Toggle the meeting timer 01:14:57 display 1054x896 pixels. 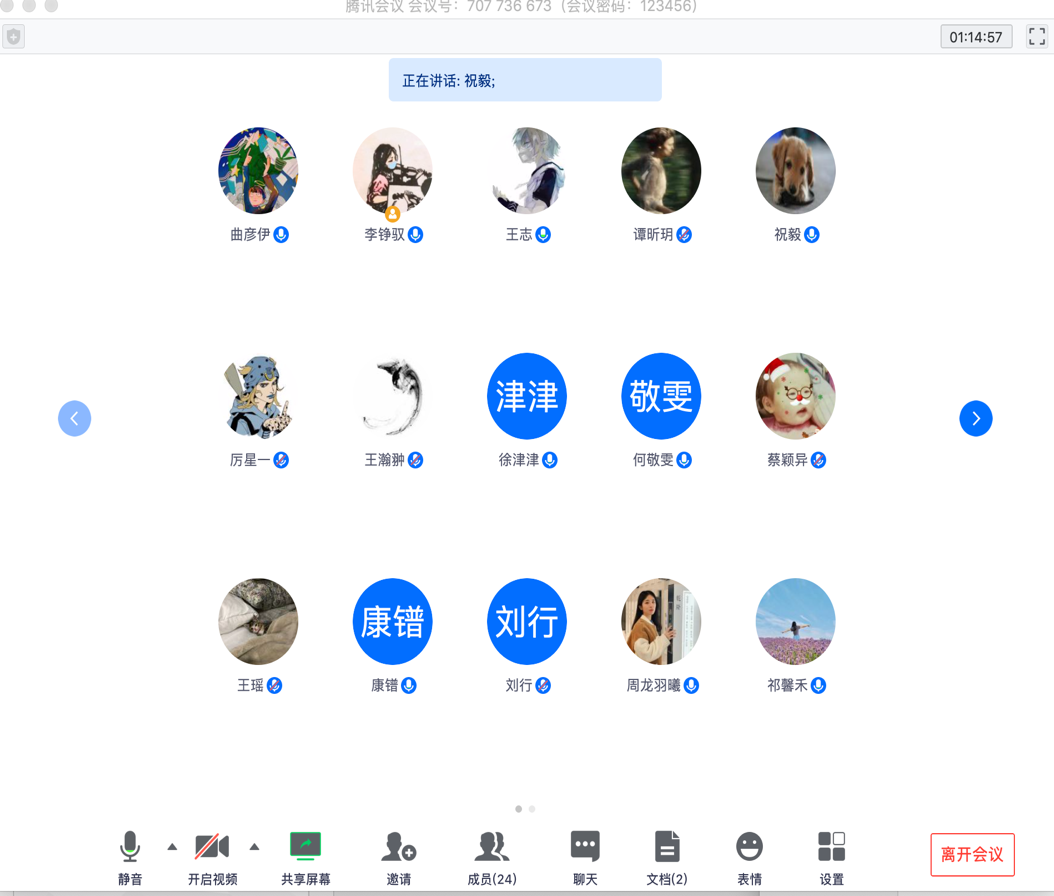(976, 37)
